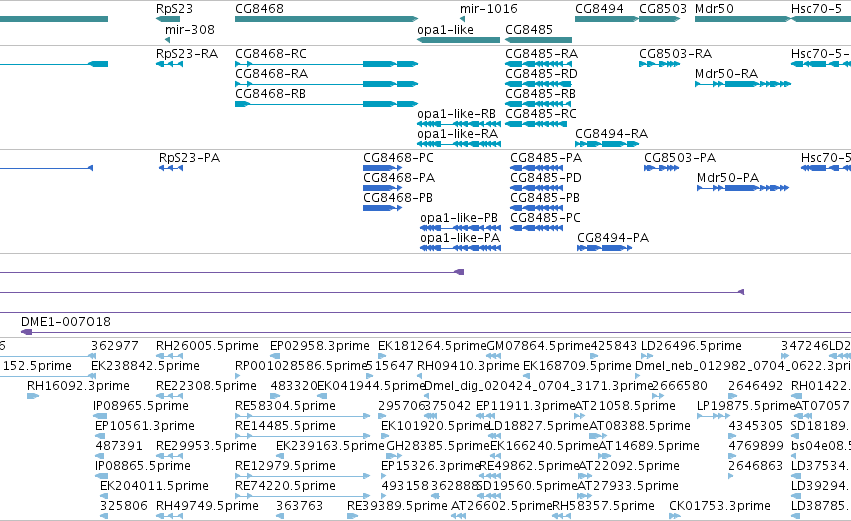This screenshot has height=521, width=851.
Task: Open the CG8485-RC transcript label
Action: (x=541, y=114)
